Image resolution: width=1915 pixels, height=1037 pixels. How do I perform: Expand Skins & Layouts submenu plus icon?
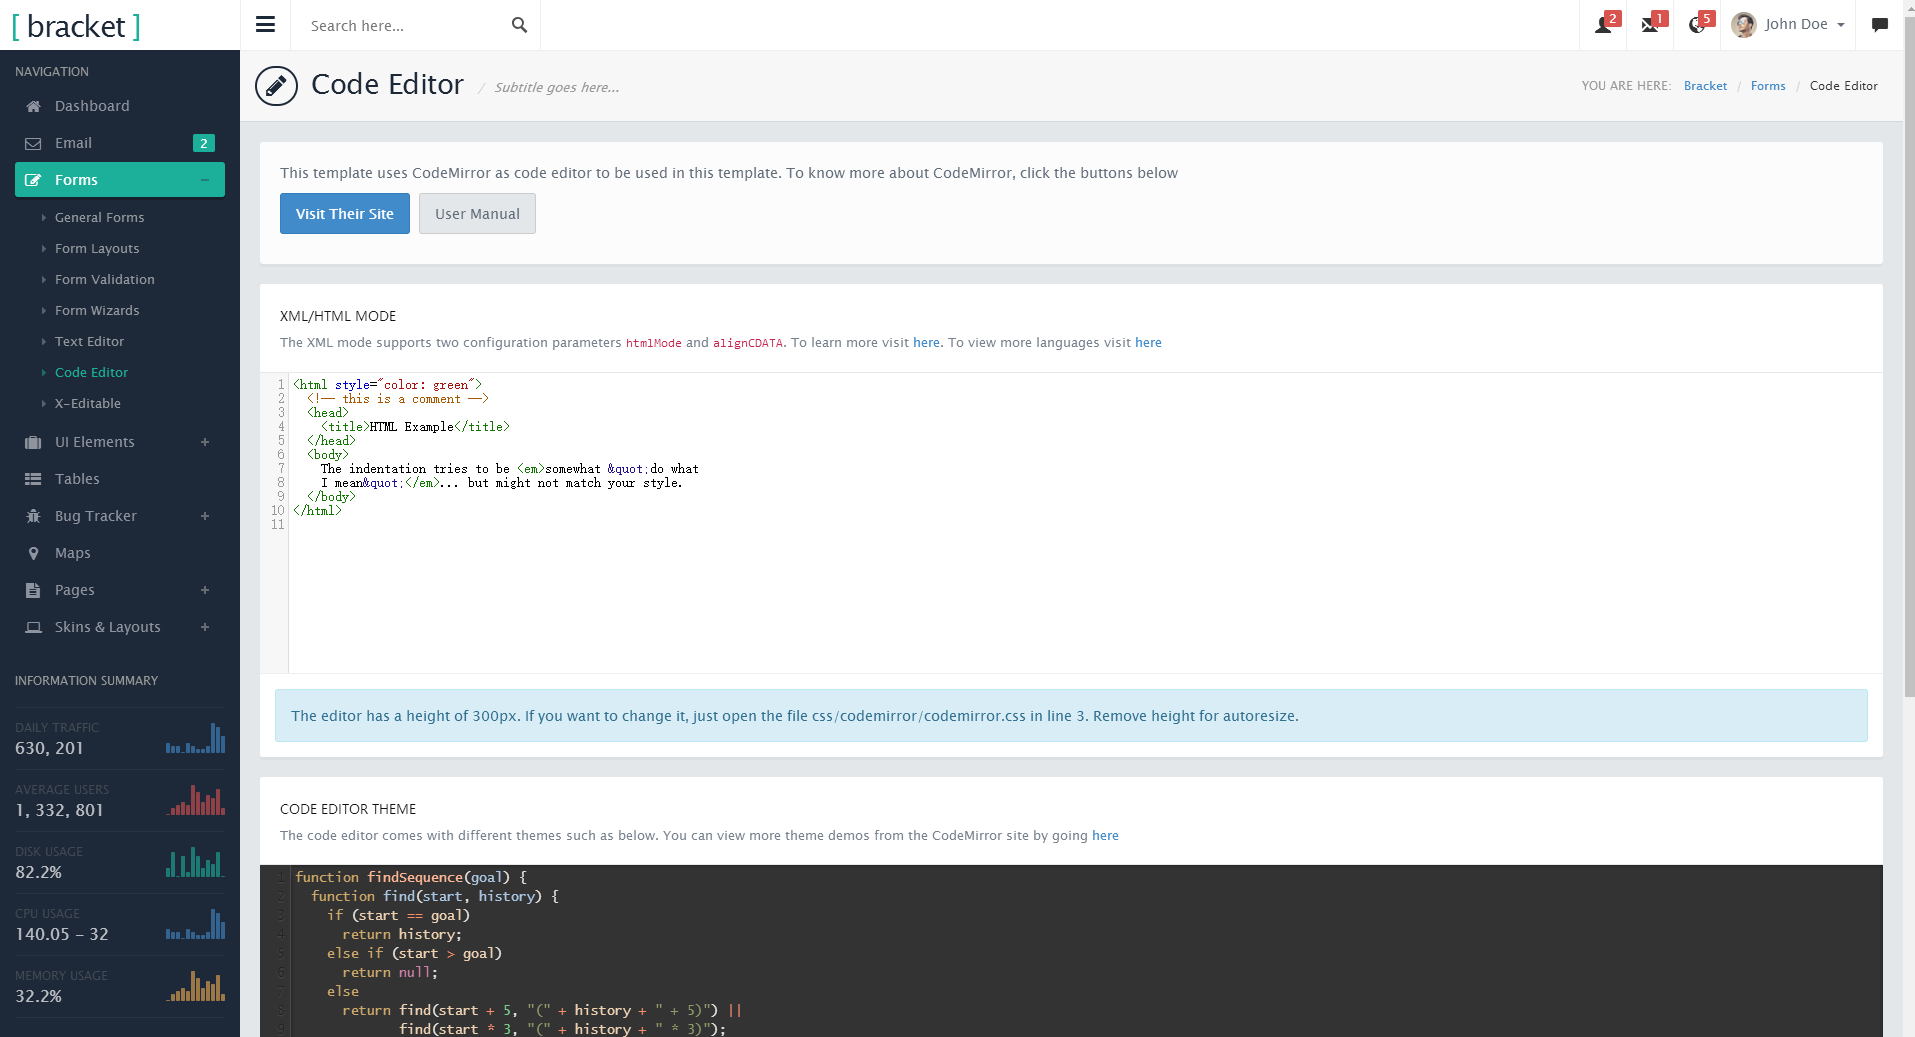pyautogui.click(x=205, y=627)
